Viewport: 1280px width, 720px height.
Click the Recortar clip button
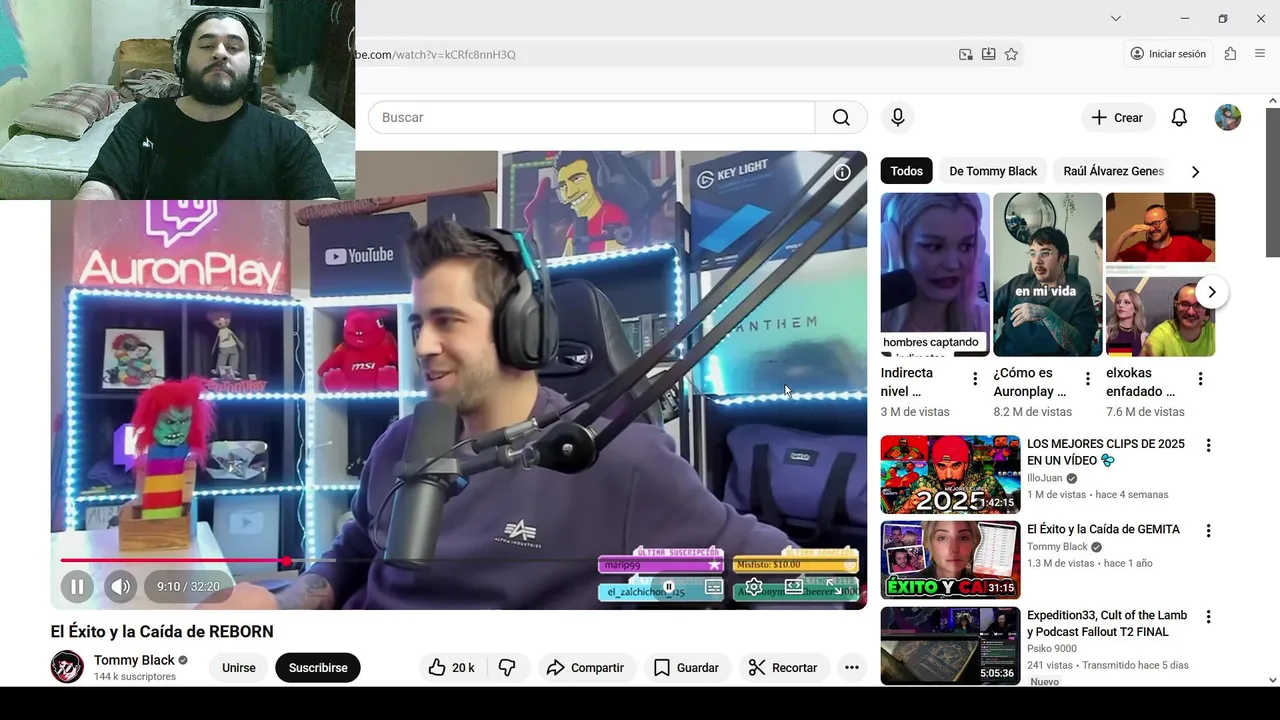[x=783, y=668]
